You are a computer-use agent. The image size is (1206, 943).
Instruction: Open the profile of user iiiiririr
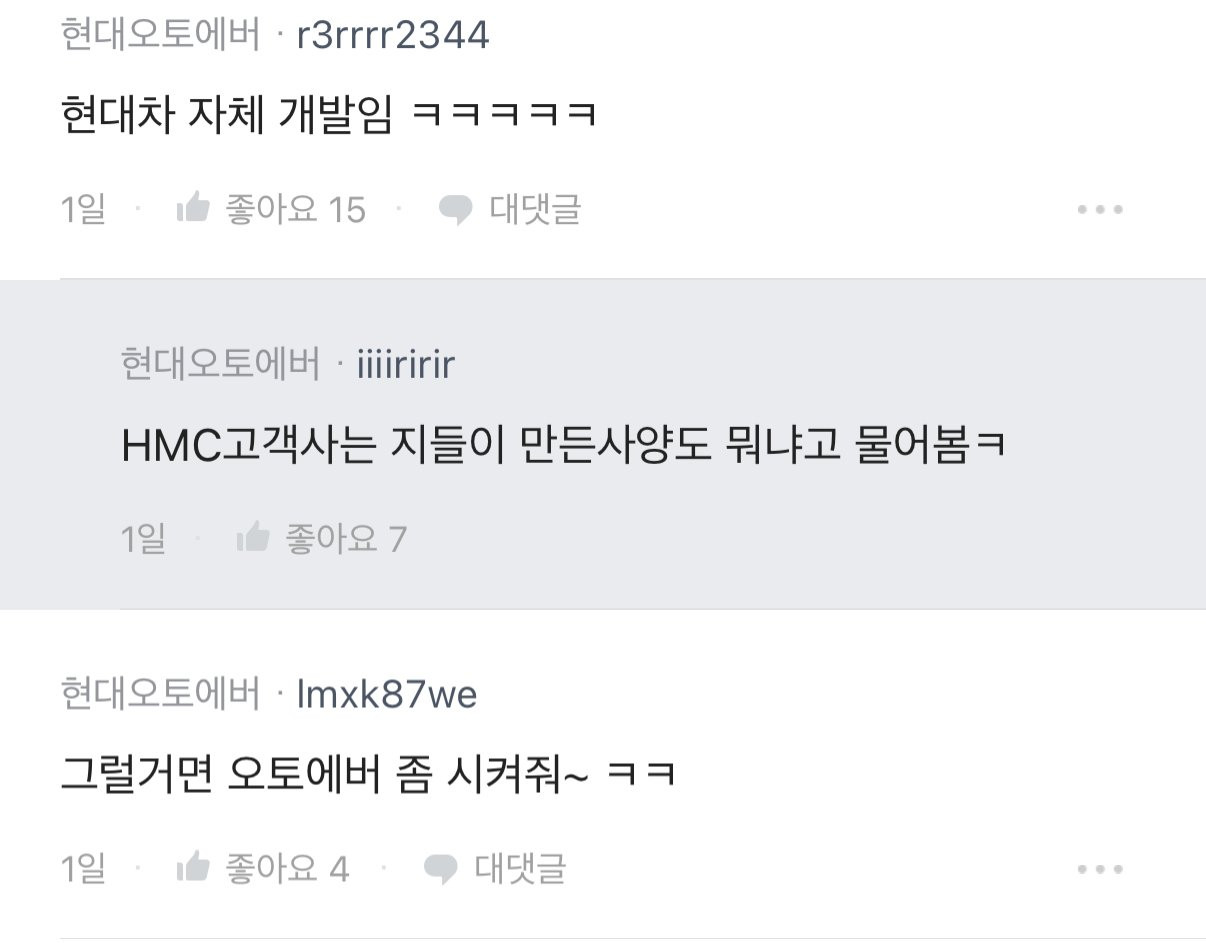(x=406, y=365)
